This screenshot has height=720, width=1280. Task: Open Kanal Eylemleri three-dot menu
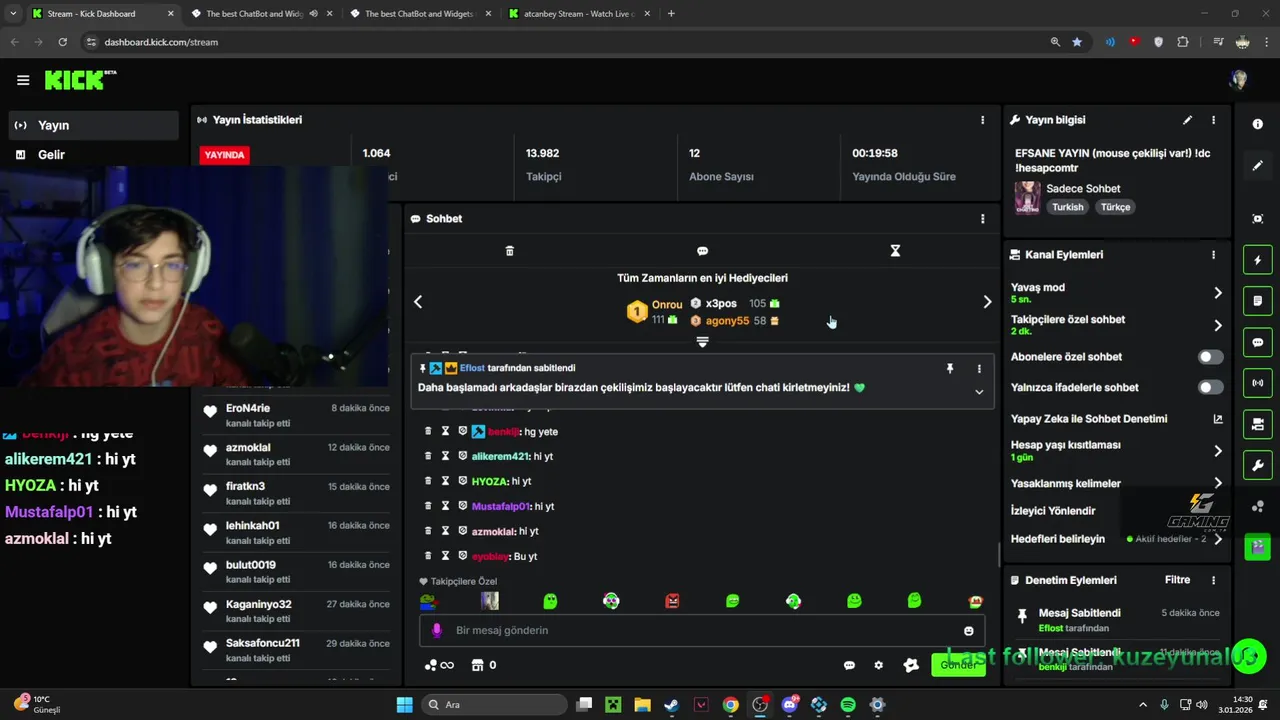coord(1213,255)
